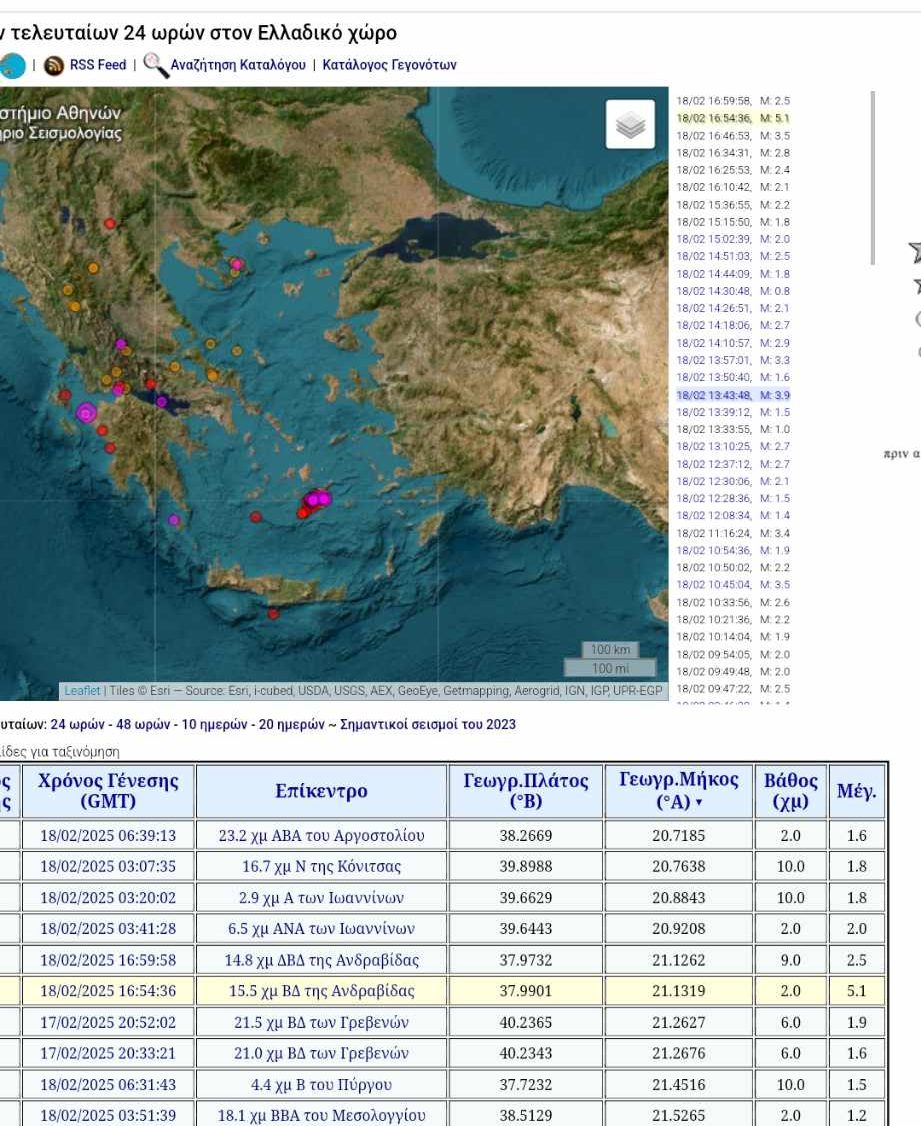The image size is (921, 1126).
Task: Click the red earthquake marker south of Crete
Action: tap(273, 614)
